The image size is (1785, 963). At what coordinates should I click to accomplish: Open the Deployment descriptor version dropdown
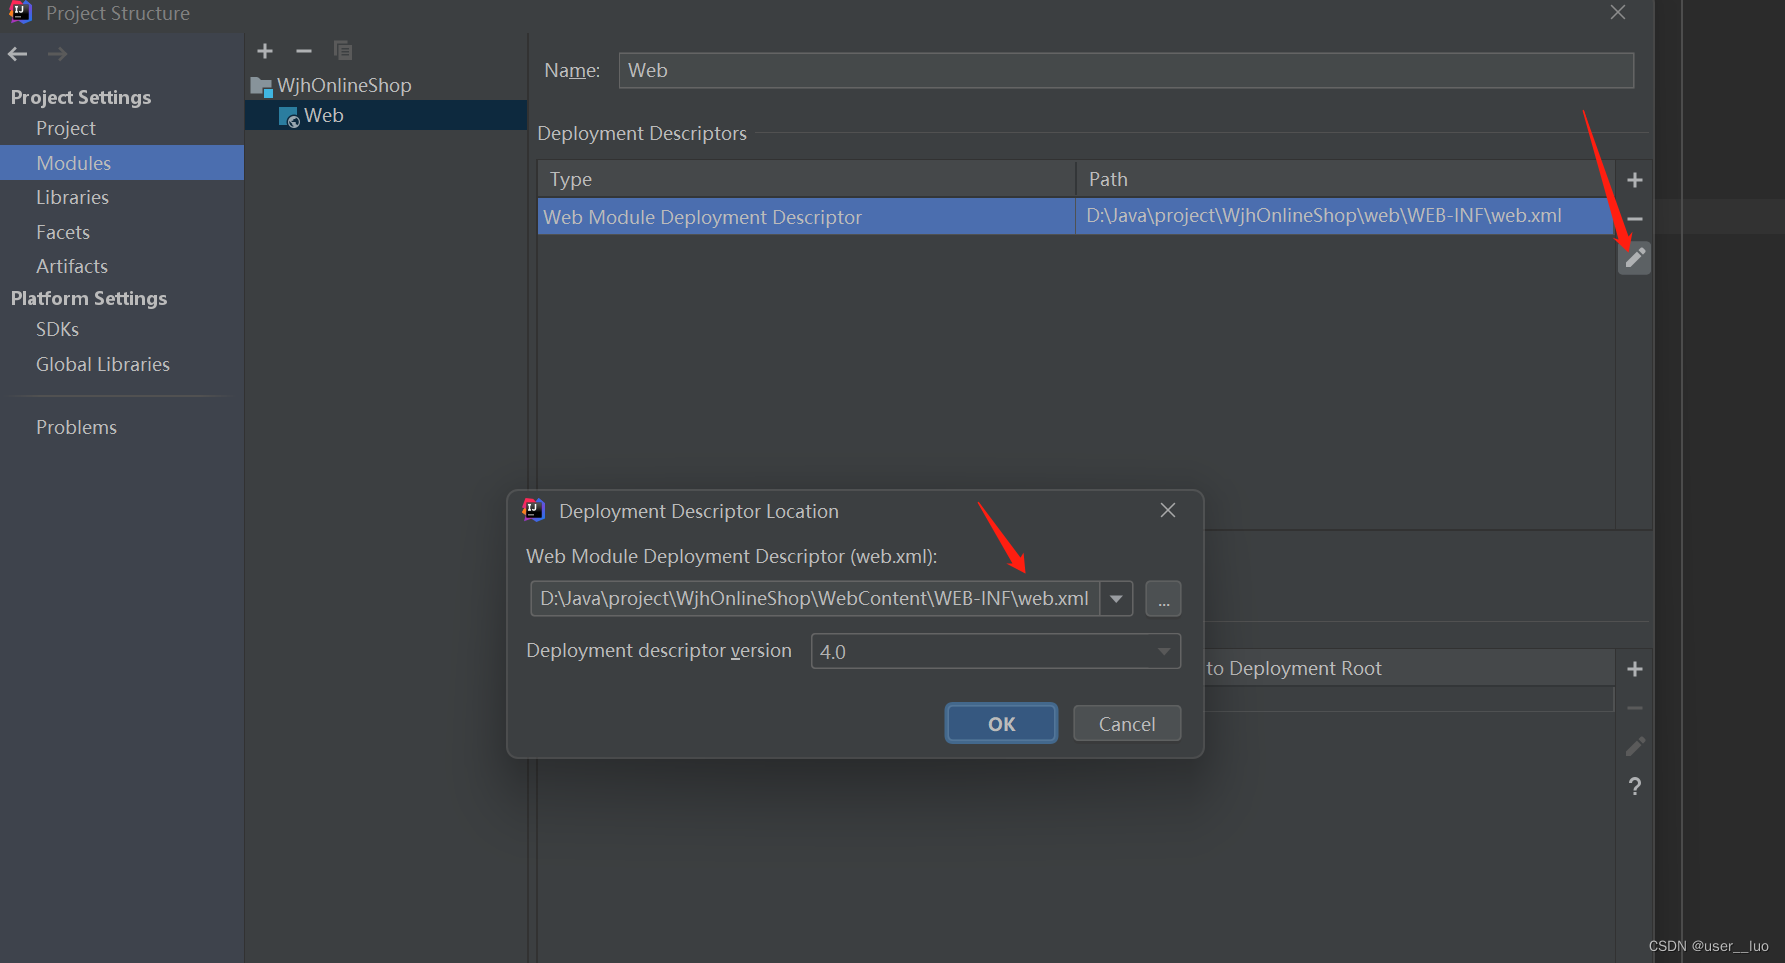pyautogui.click(x=1163, y=651)
